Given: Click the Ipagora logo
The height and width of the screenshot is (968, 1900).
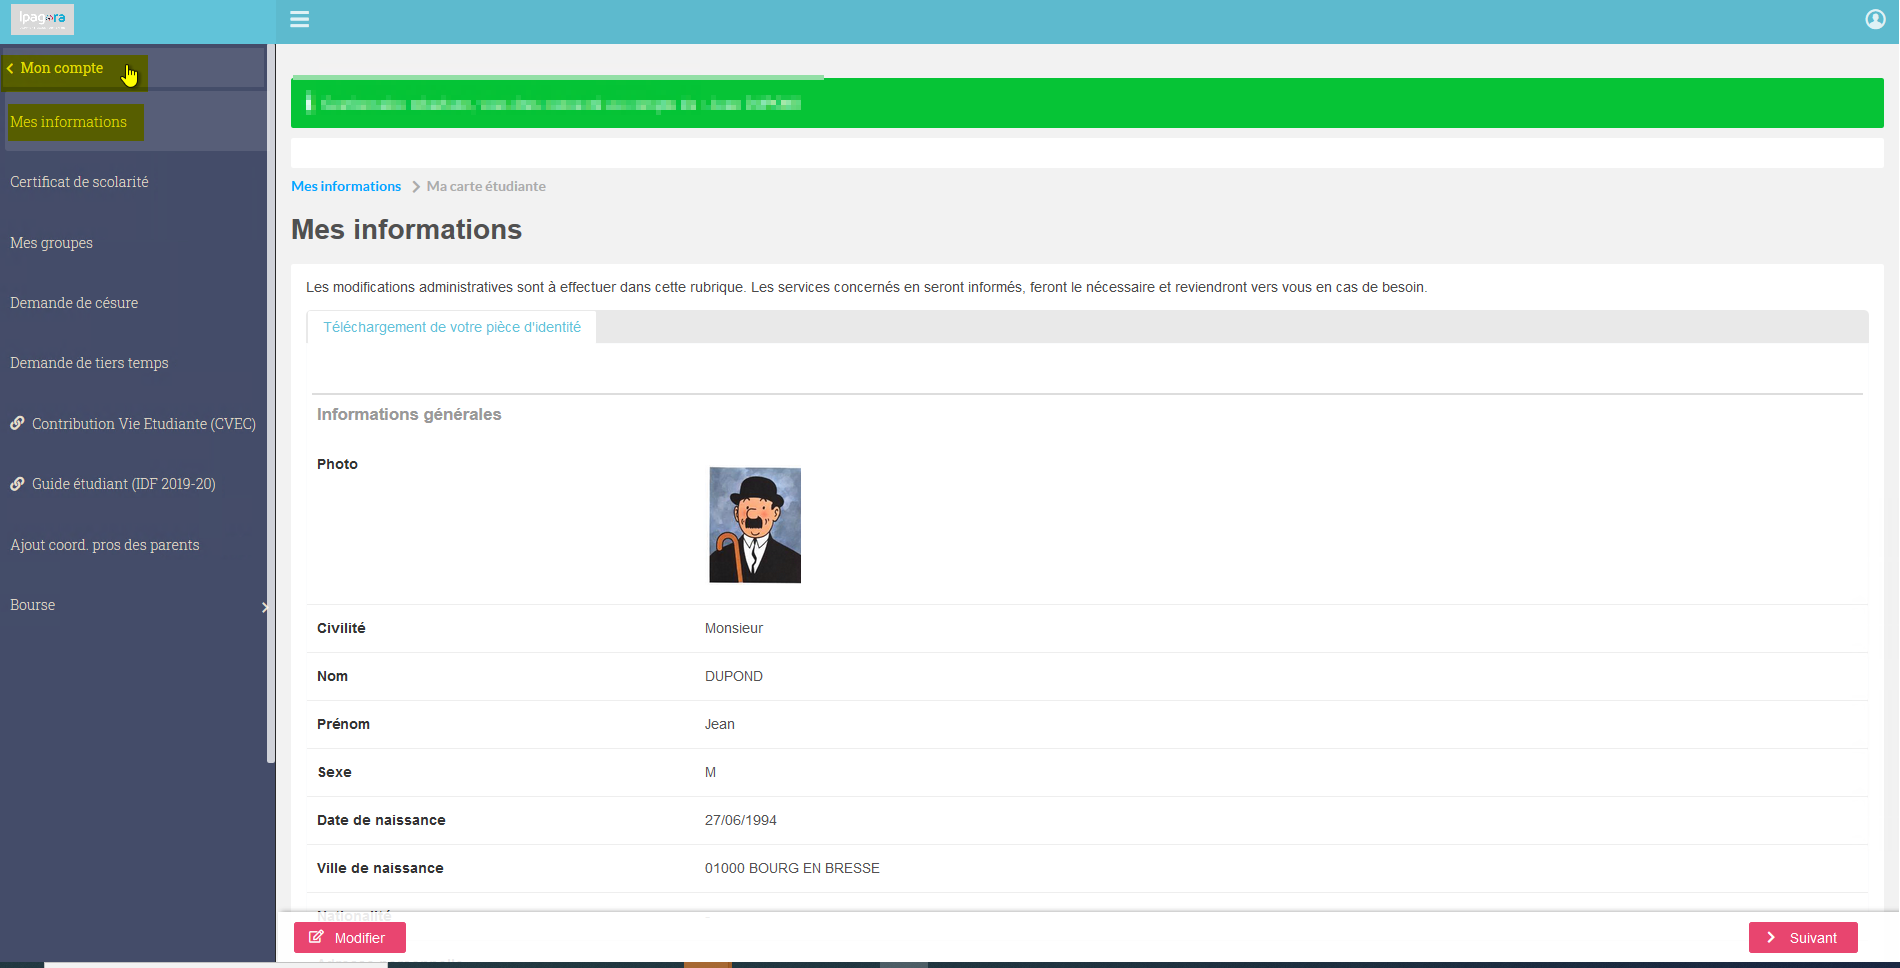Looking at the screenshot, I should pos(42,19).
